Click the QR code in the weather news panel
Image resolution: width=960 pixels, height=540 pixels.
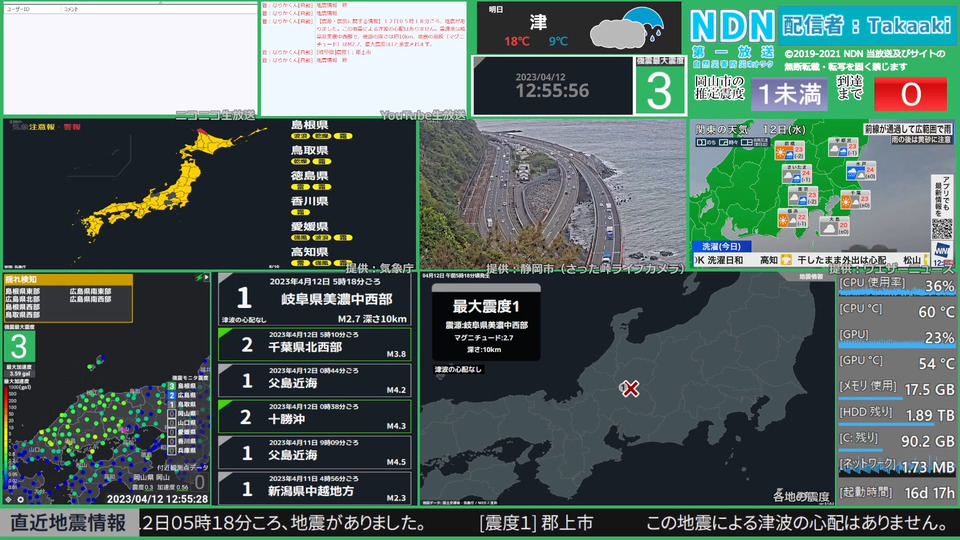point(943,228)
